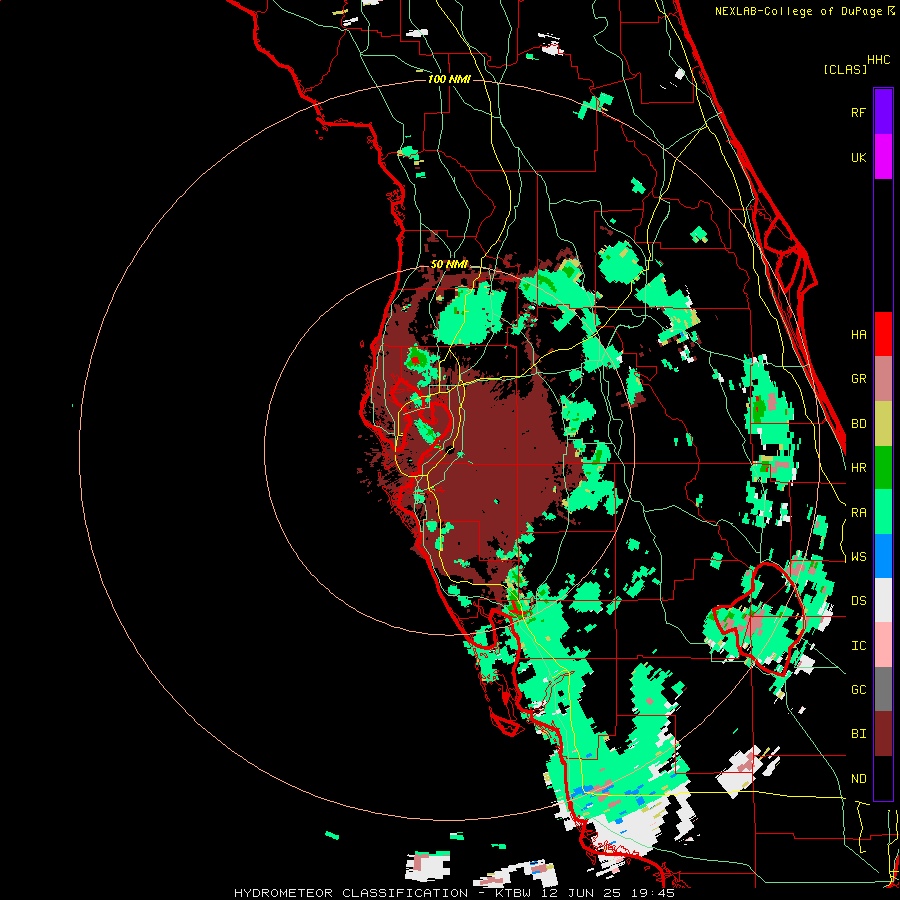Click the DS legend label
The width and height of the screenshot is (900, 900).
pos(858,601)
